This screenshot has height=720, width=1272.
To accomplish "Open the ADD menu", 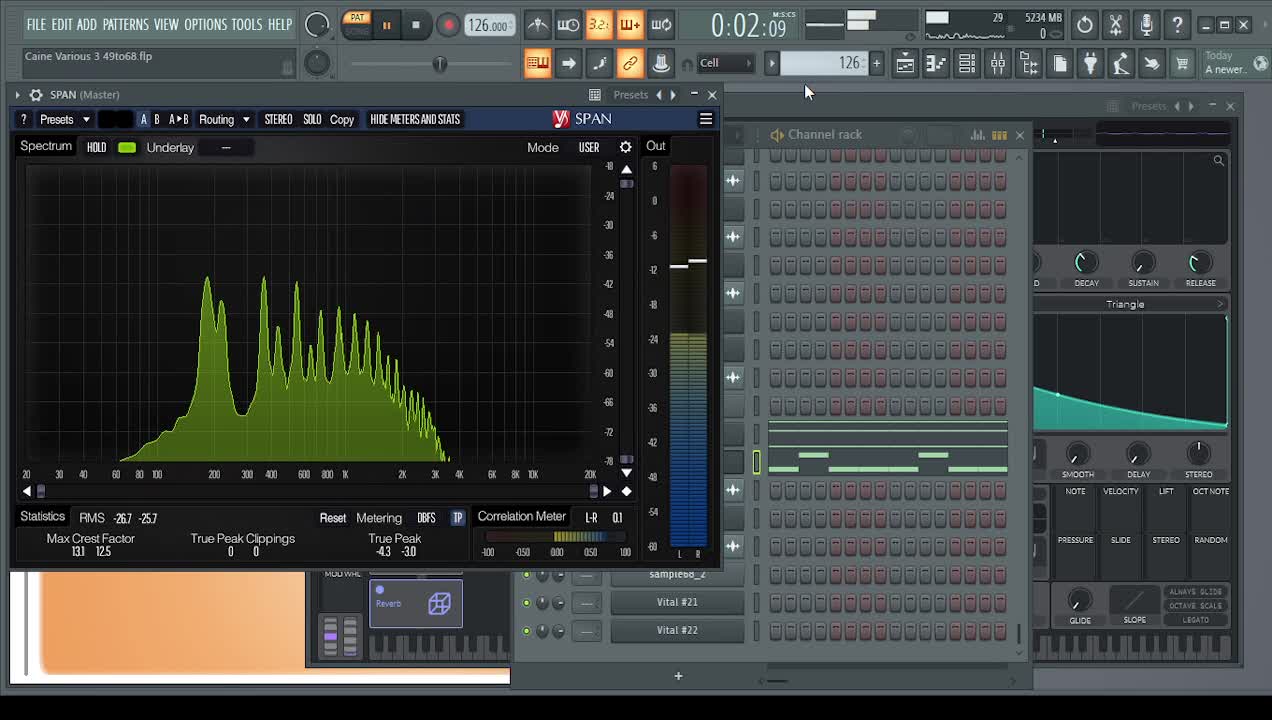I will pos(87,24).
